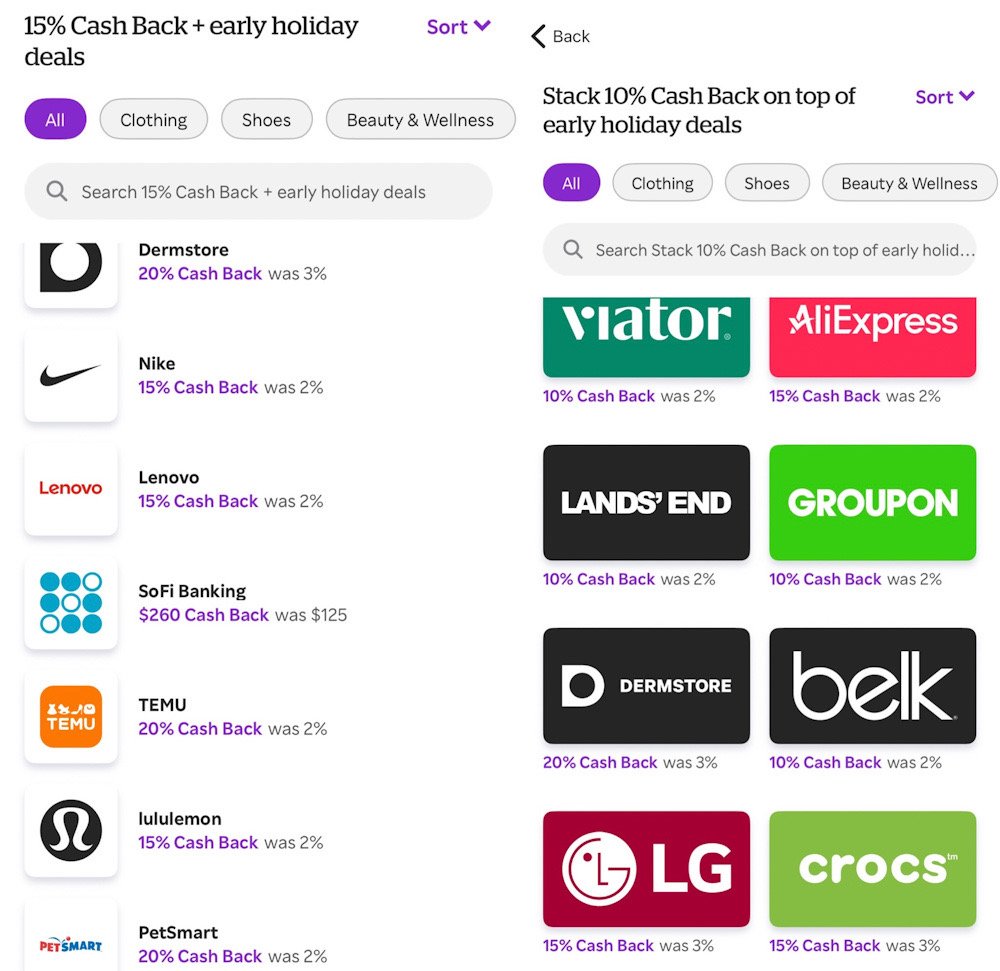Select the left Clothing filter chip

154,119
